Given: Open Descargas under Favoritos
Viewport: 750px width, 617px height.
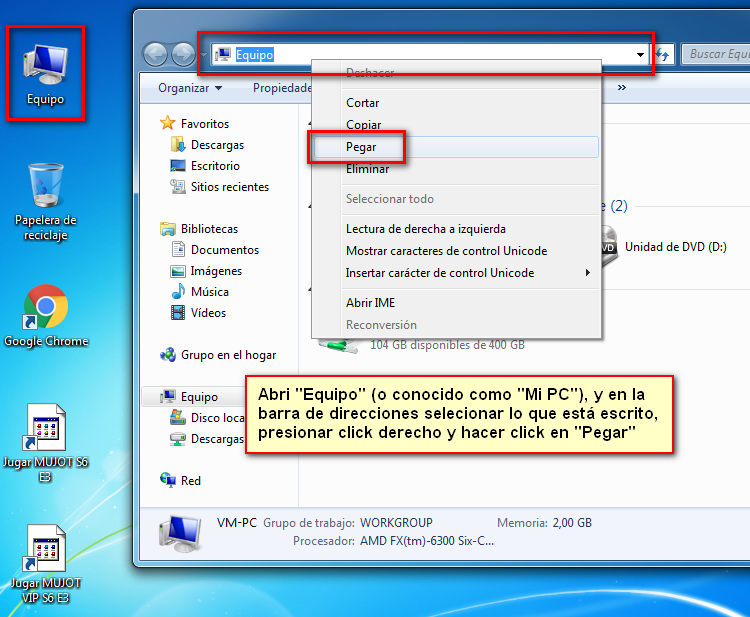Looking at the screenshot, I should click(x=217, y=145).
